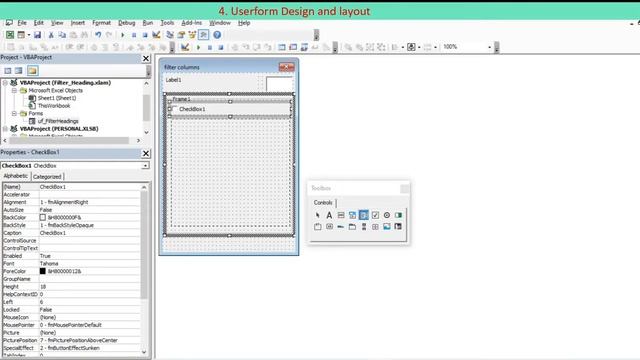Choose the Label control in Toolbox
Viewport: 640px width, 360px height.
[x=329, y=215]
